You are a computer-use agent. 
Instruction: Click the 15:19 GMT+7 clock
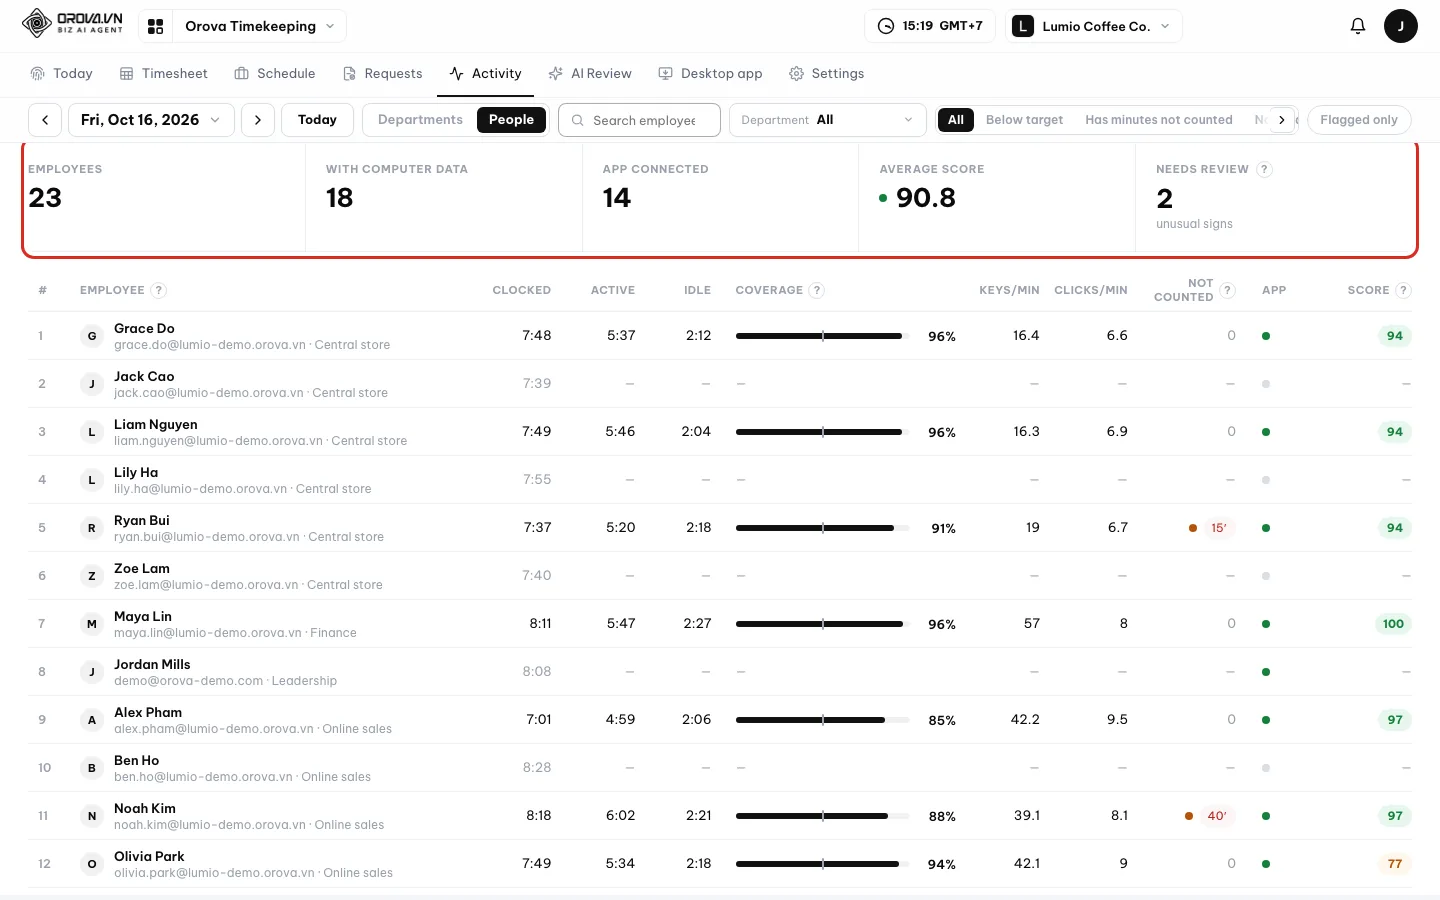click(x=930, y=26)
